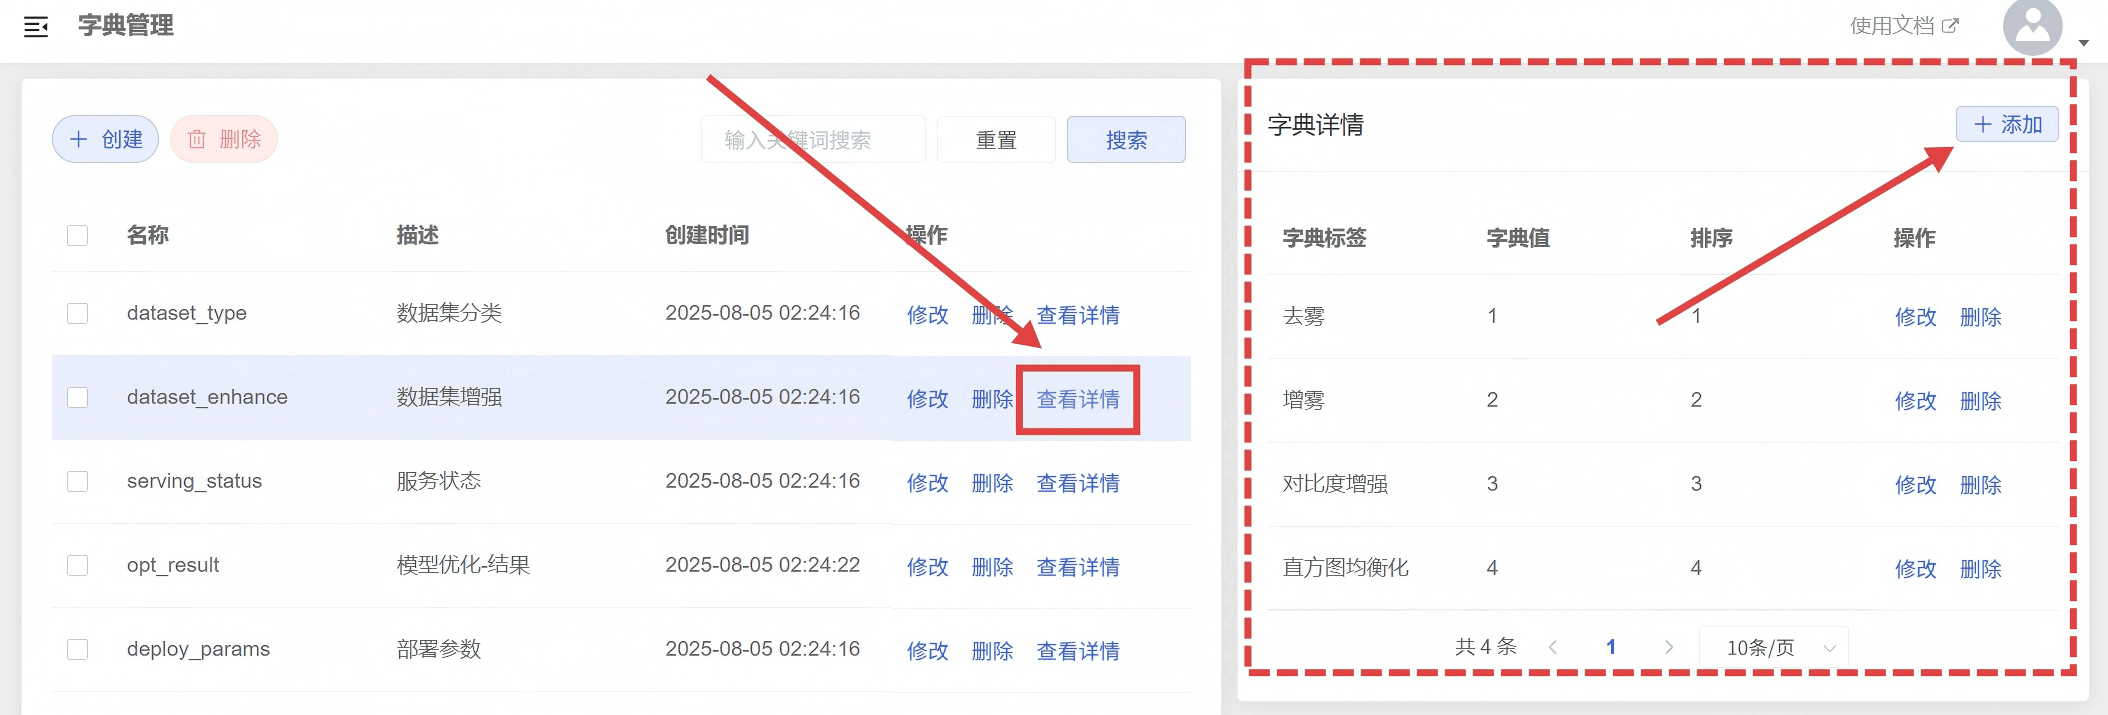Go to next page with right chevron
The width and height of the screenshot is (2108, 715).
[1668, 648]
